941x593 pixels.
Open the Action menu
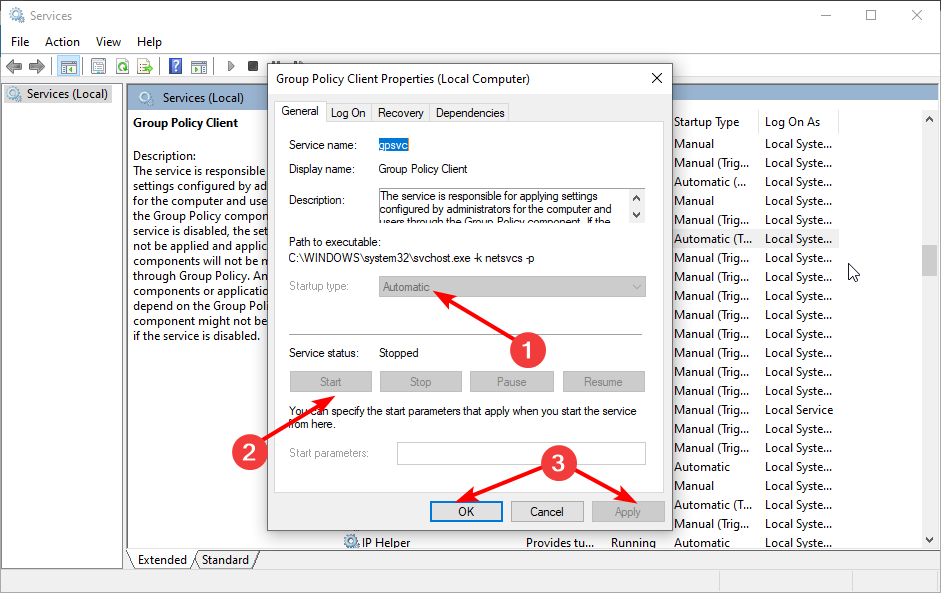pyautogui.click(x=62, y=41)
